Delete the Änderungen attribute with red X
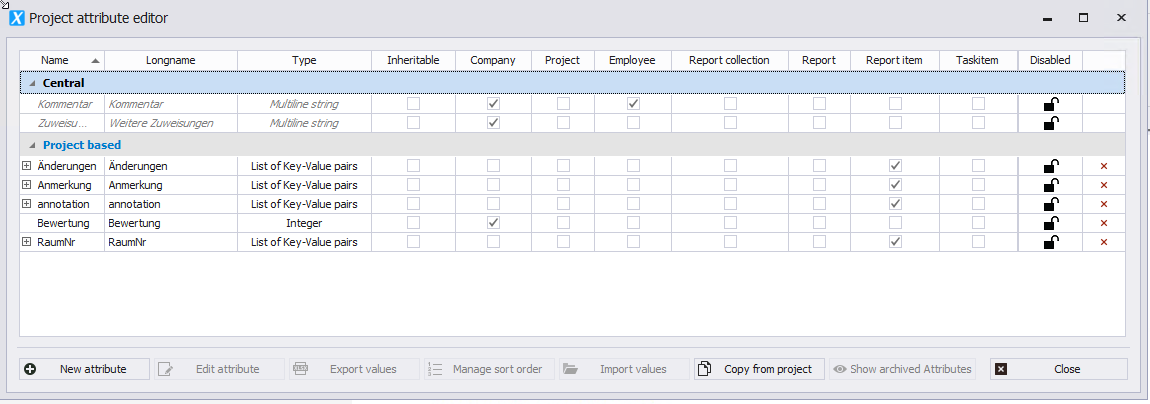Viewport: 1150px width, 404px height. pyautogui.click(x=1104, y=166)
